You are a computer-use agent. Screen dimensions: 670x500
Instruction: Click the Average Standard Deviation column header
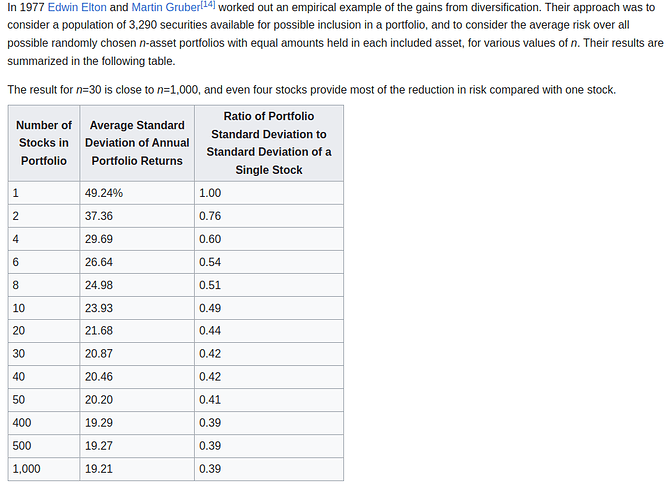(137, 143)
